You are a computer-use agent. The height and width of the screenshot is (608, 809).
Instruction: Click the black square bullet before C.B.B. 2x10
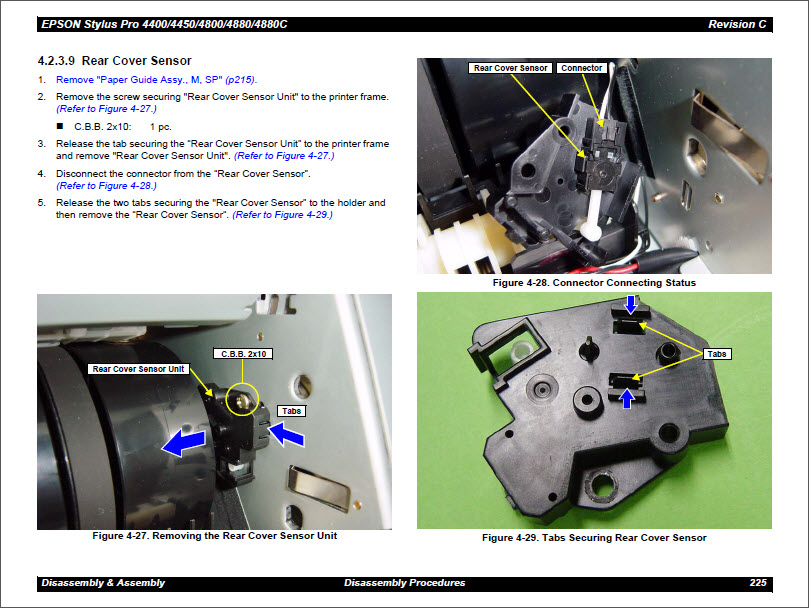60,127
